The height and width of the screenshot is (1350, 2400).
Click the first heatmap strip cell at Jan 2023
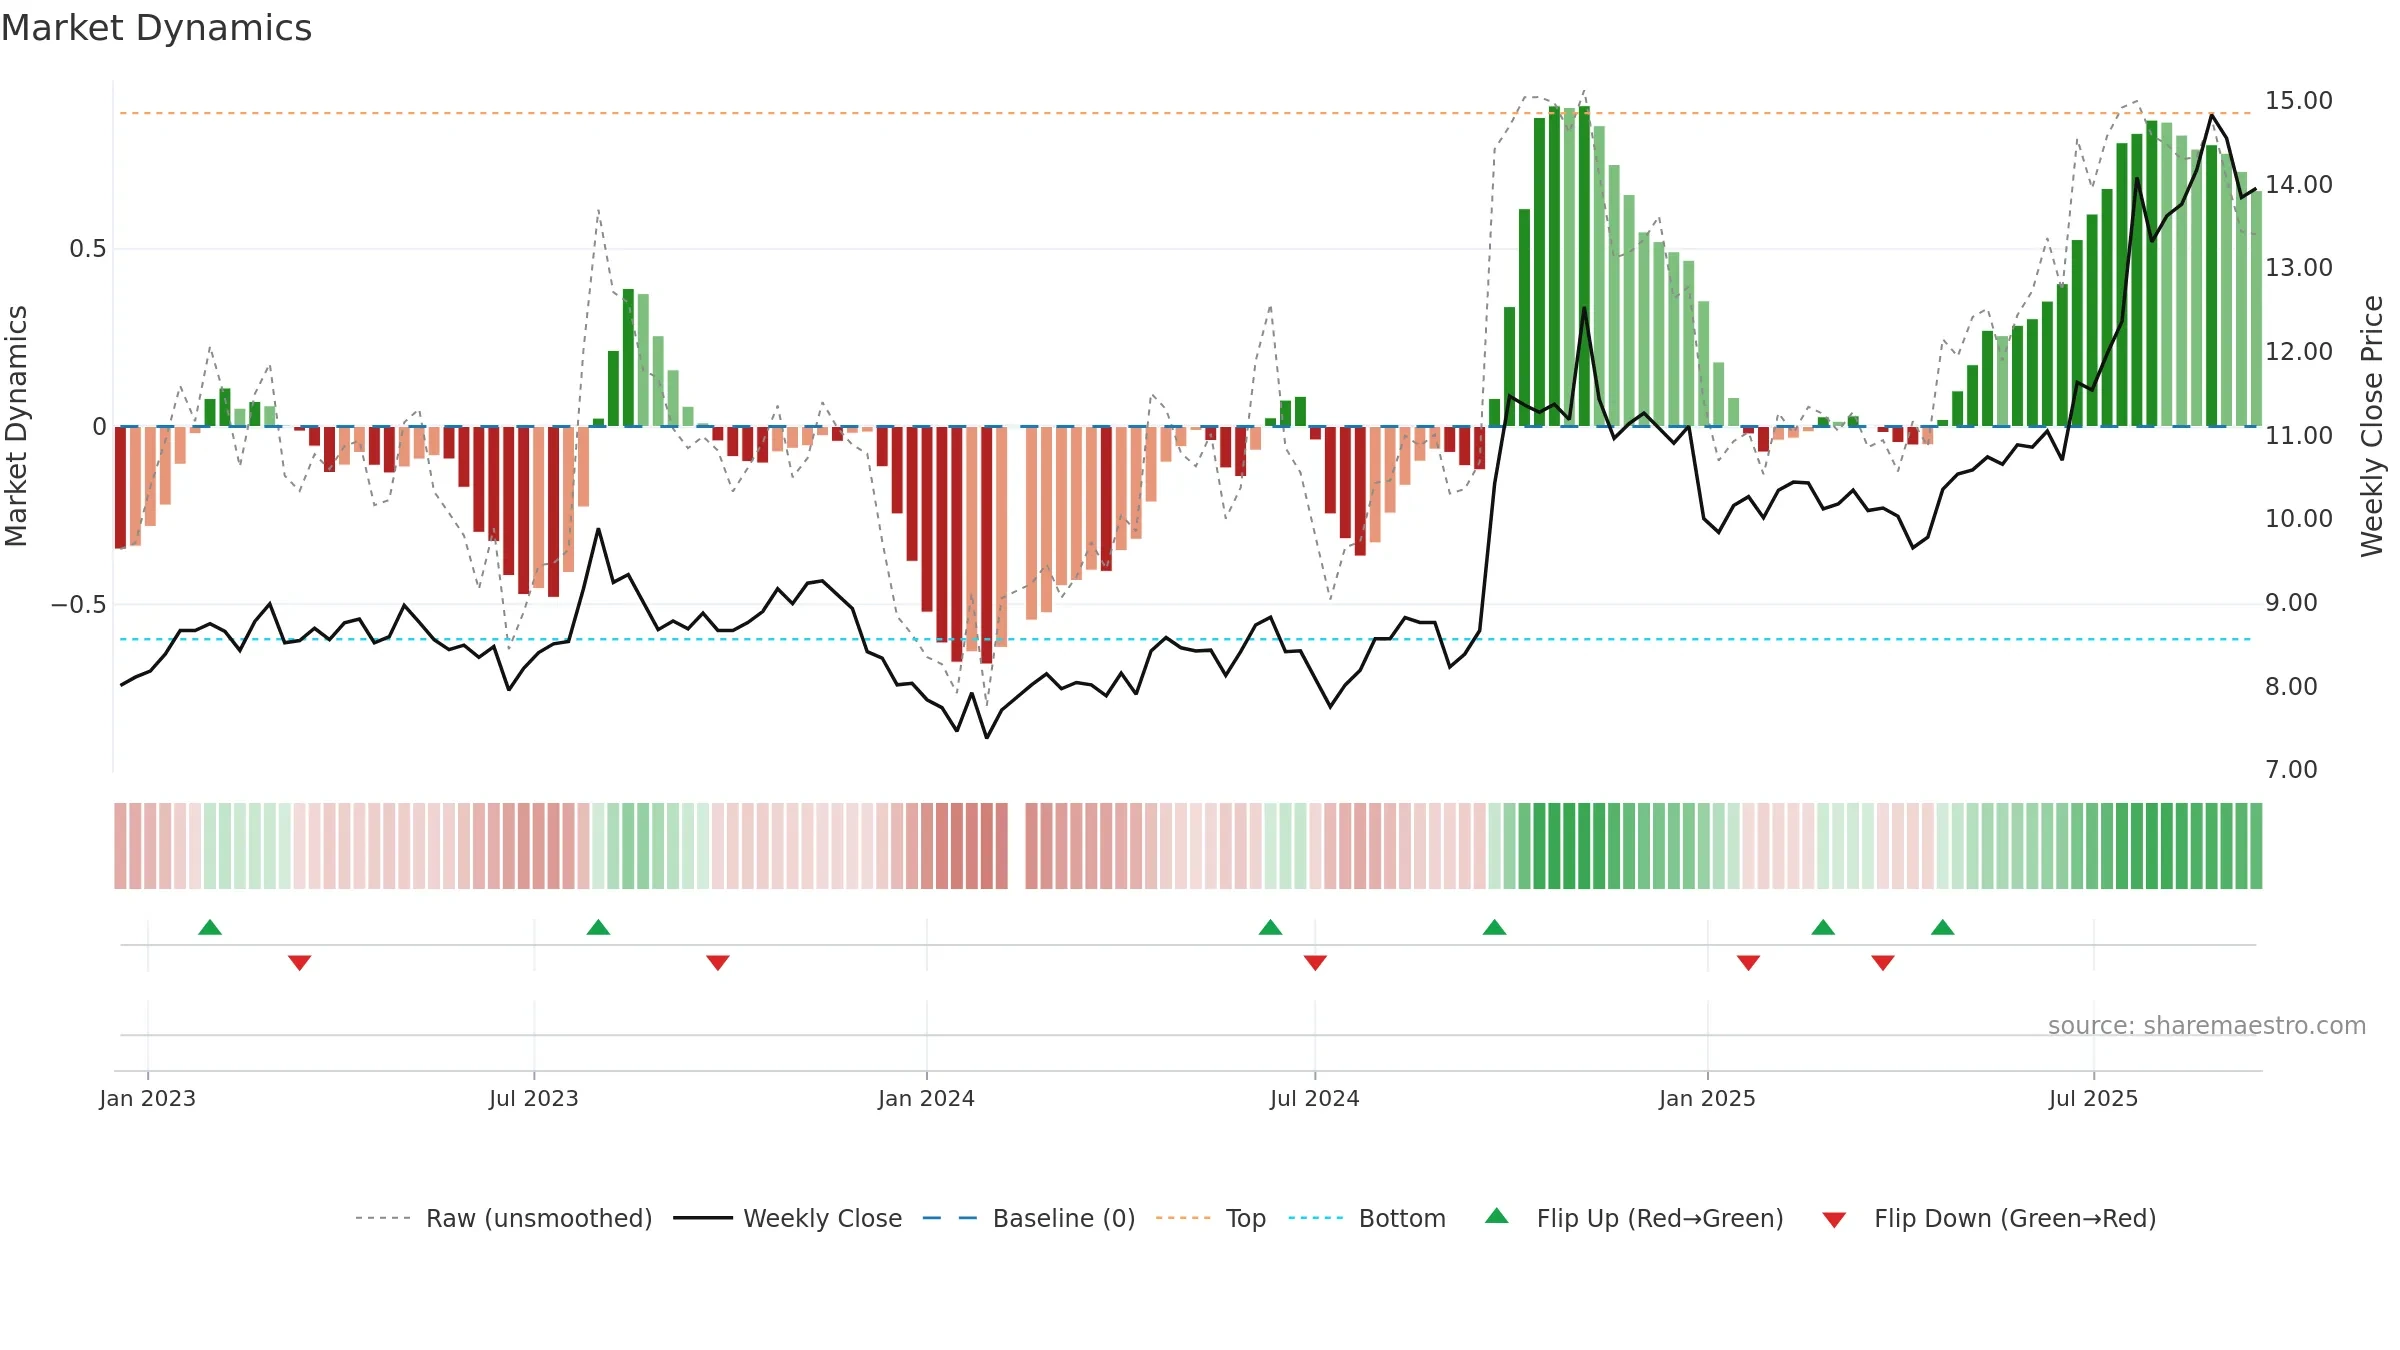click(x=120, y=846)
